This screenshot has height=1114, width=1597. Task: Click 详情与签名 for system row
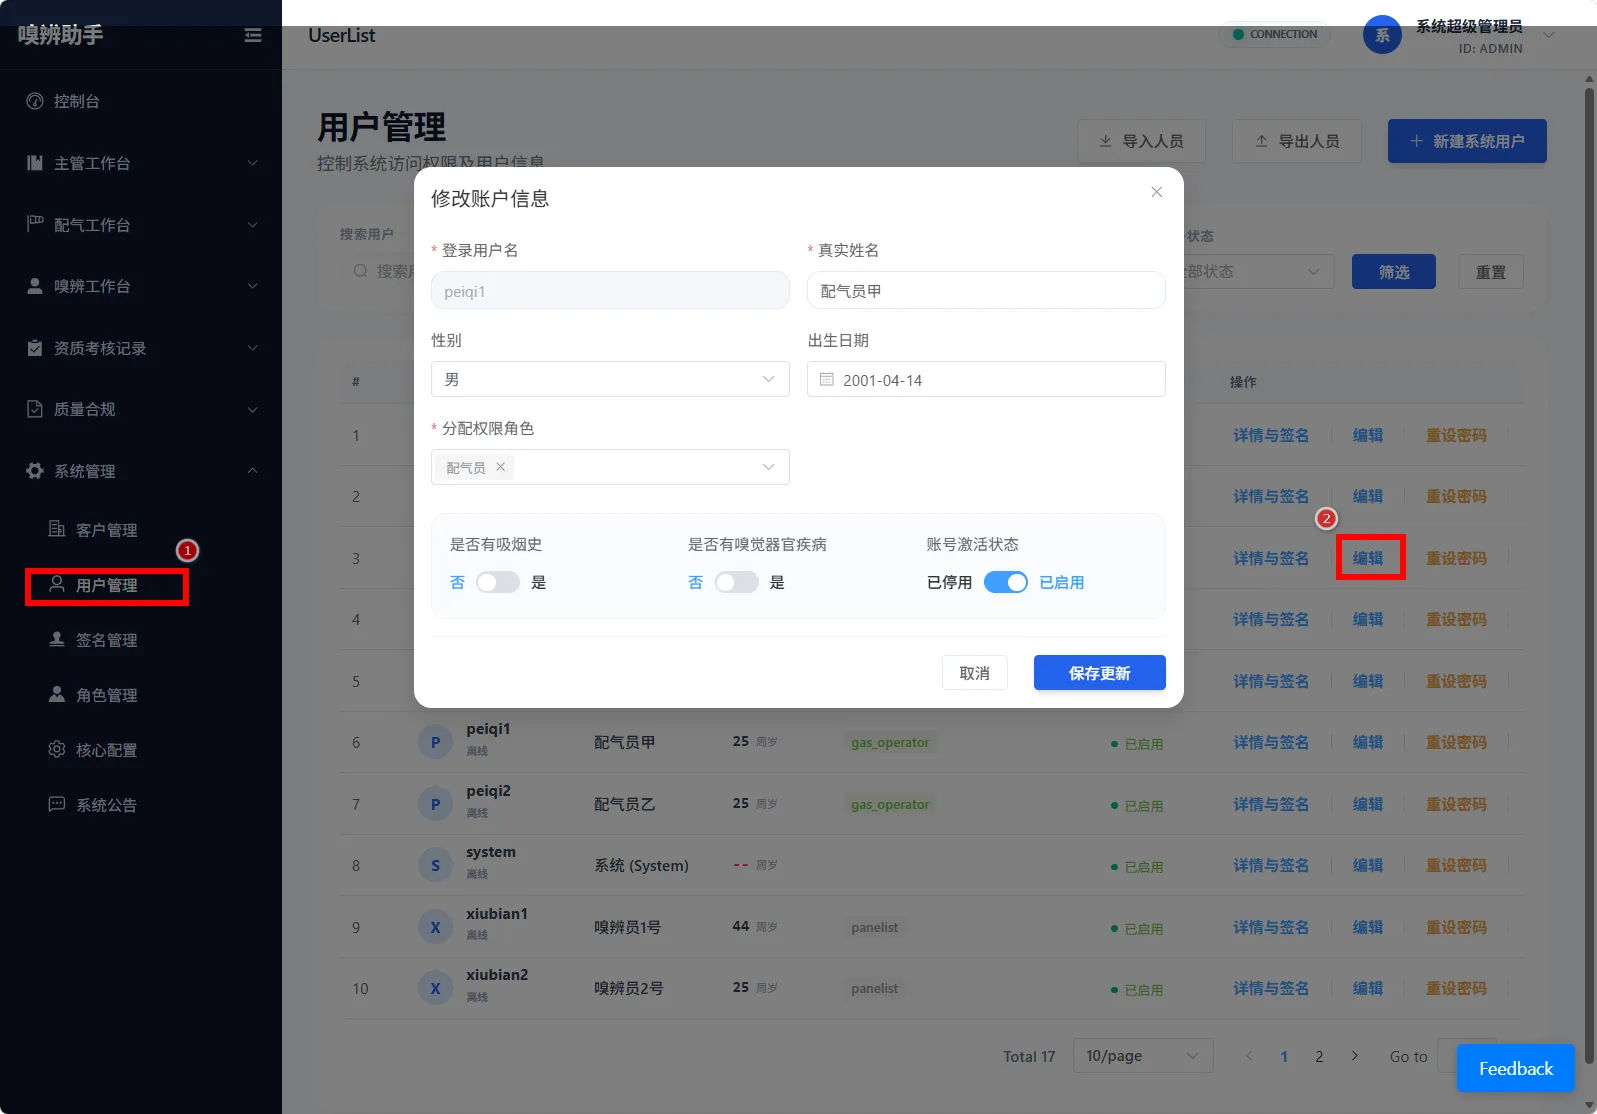[1270, 866]
